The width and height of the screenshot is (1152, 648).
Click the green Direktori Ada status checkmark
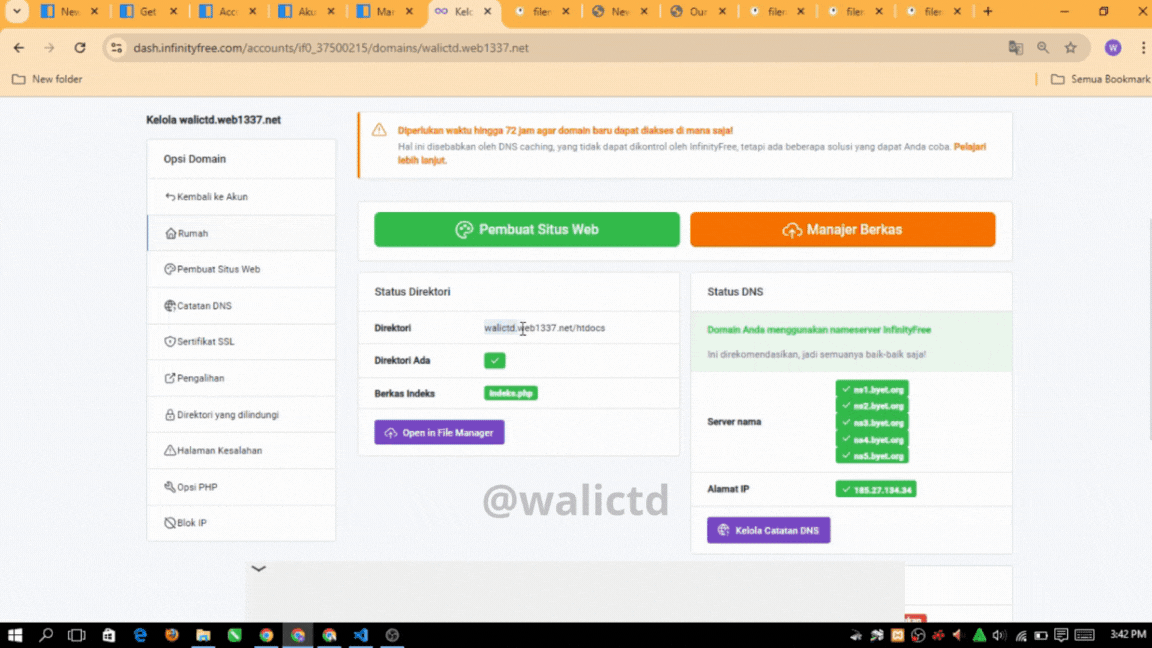coord(494,360)
